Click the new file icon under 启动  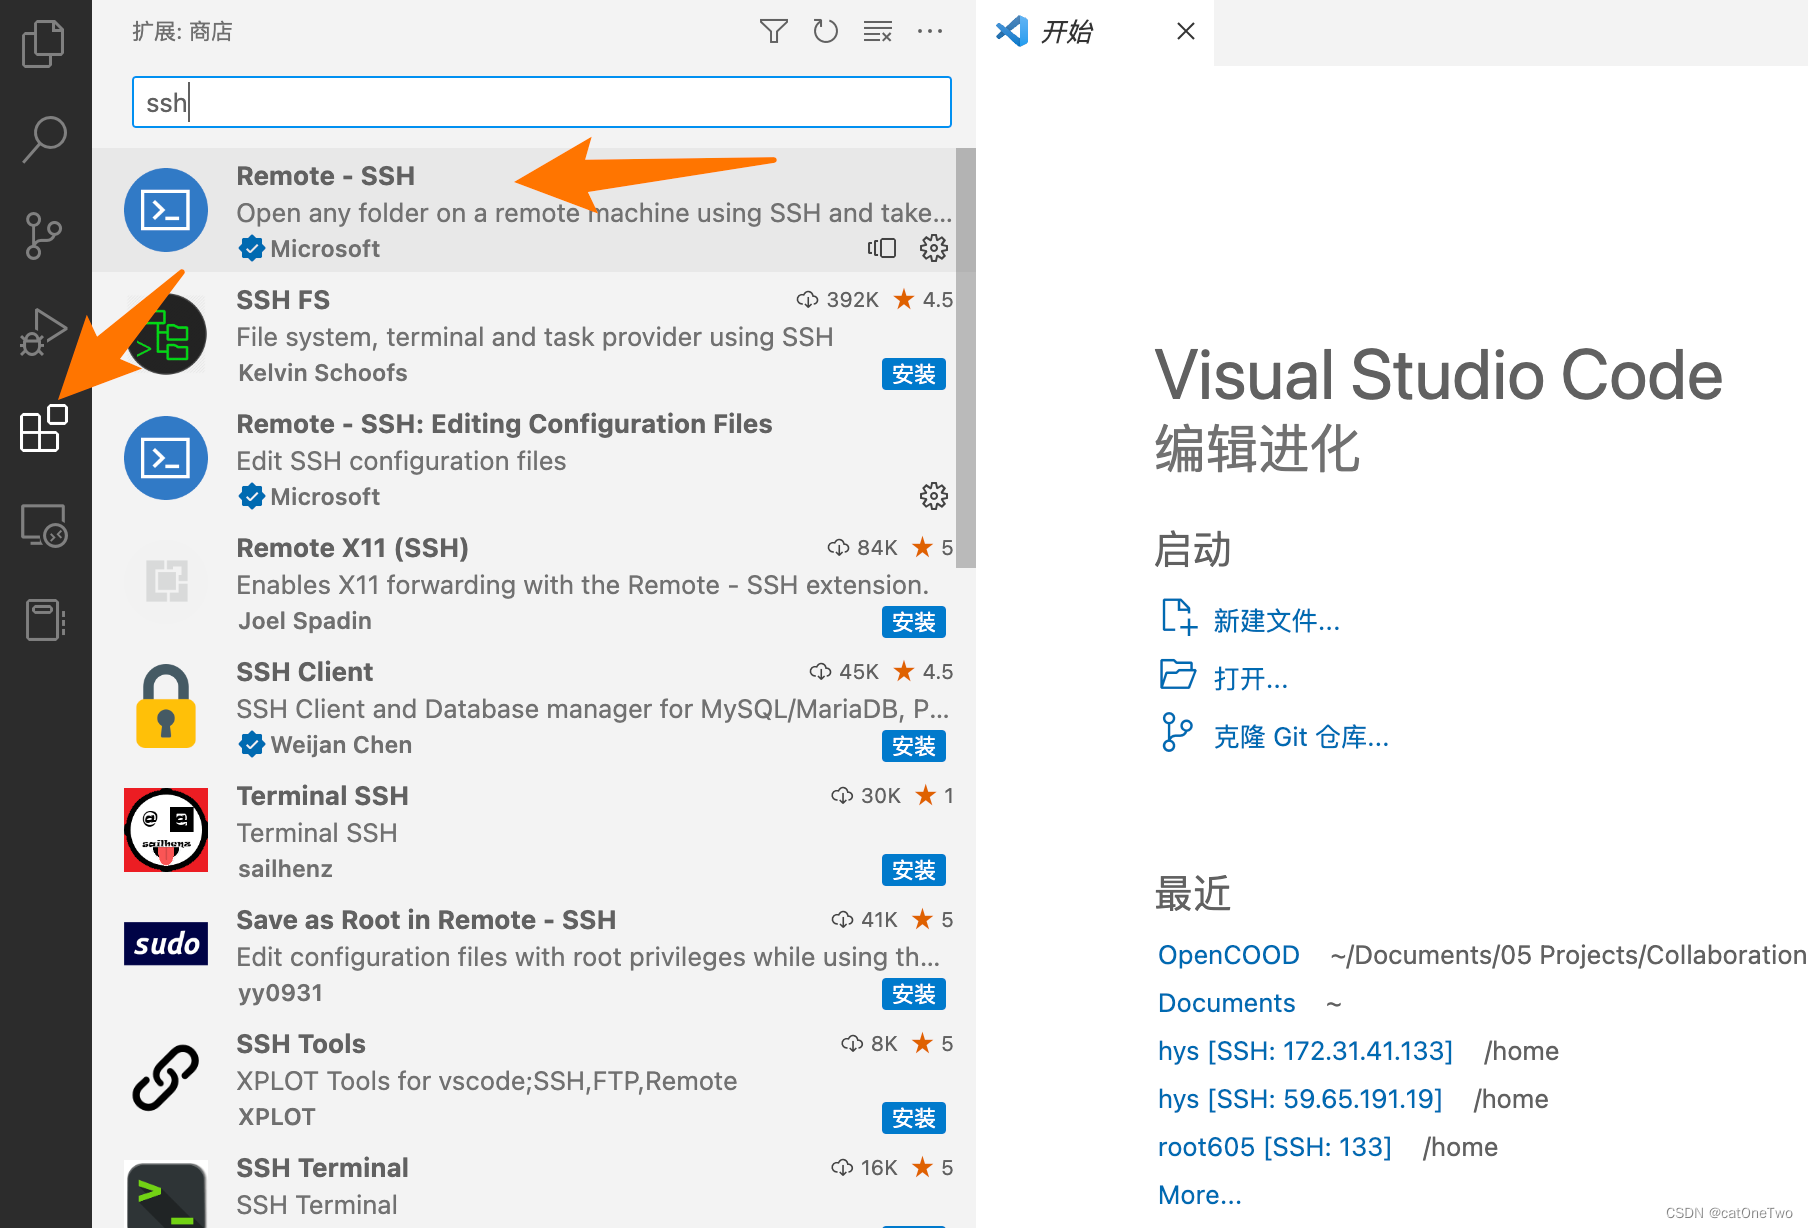[1178, 617]
